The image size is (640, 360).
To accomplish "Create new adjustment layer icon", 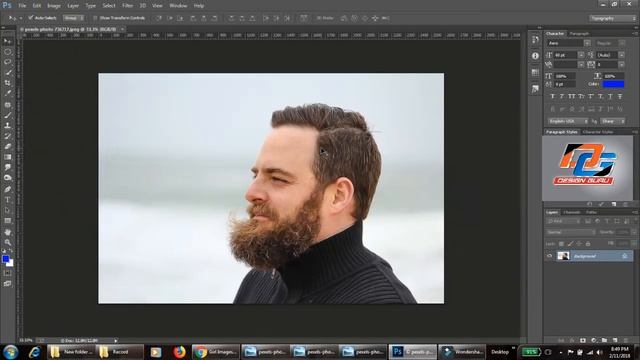I will pyautogui.click(x=593, y=340).
